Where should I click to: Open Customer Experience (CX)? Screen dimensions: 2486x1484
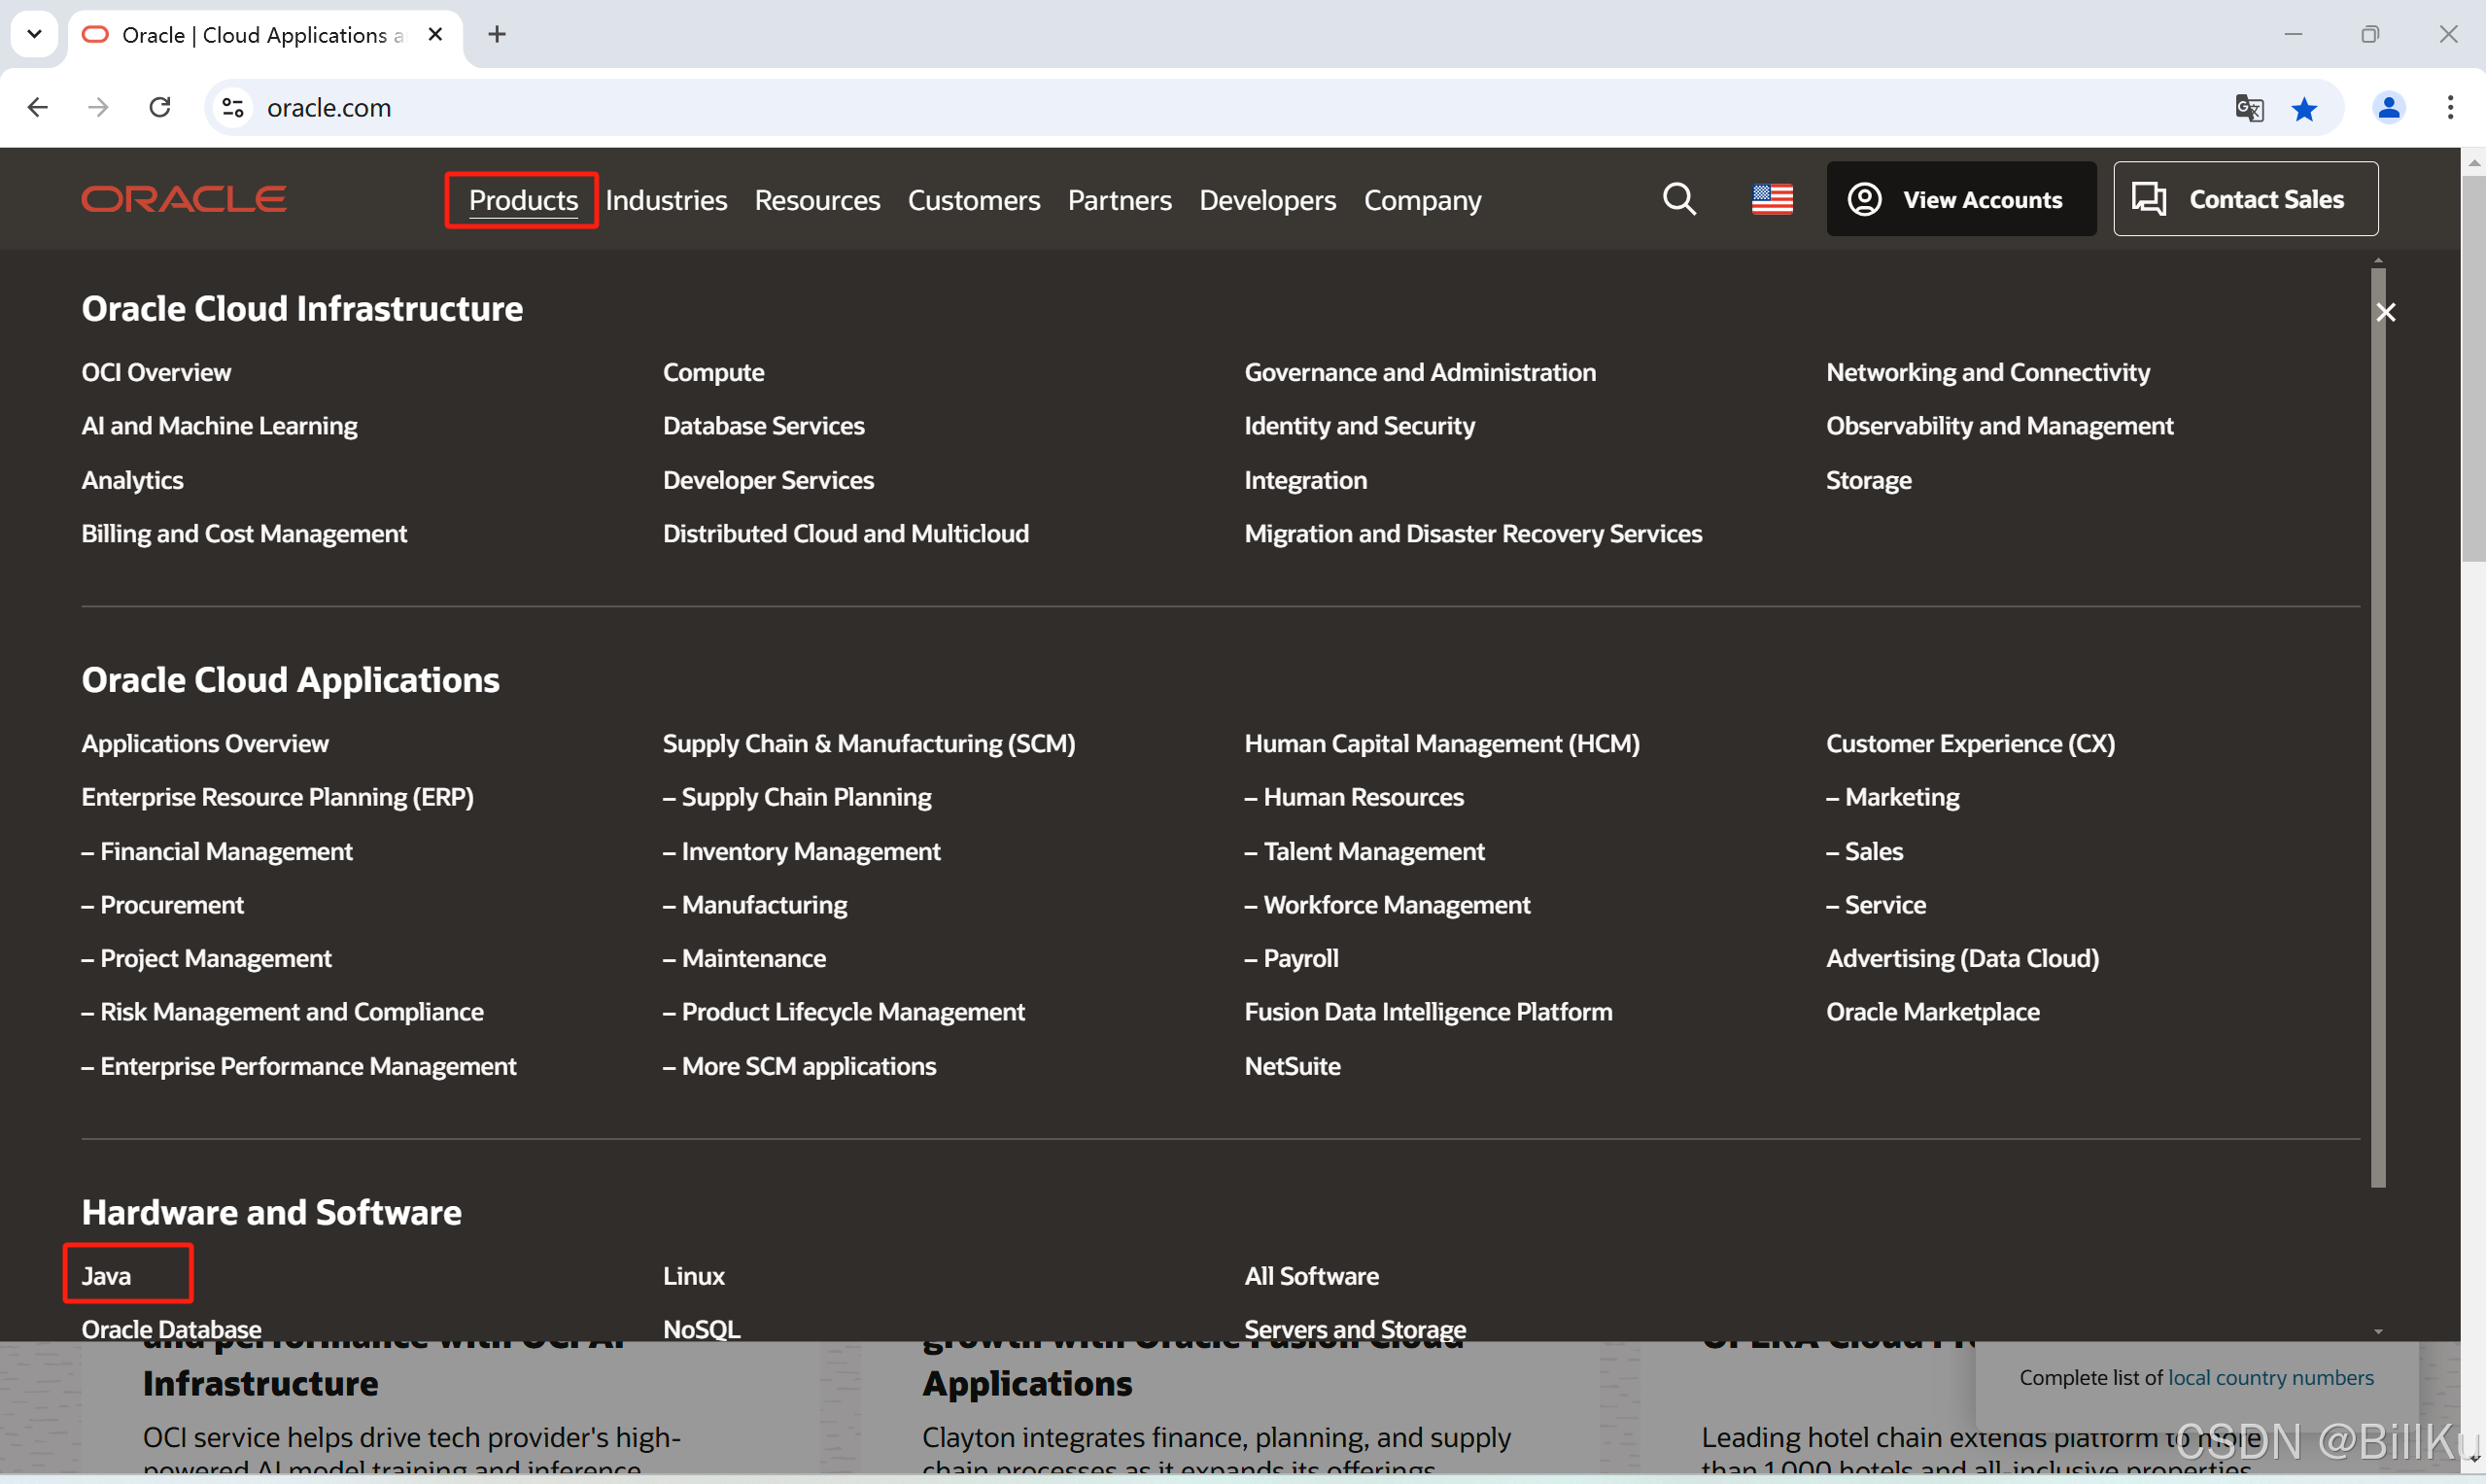pos(1970,744)
